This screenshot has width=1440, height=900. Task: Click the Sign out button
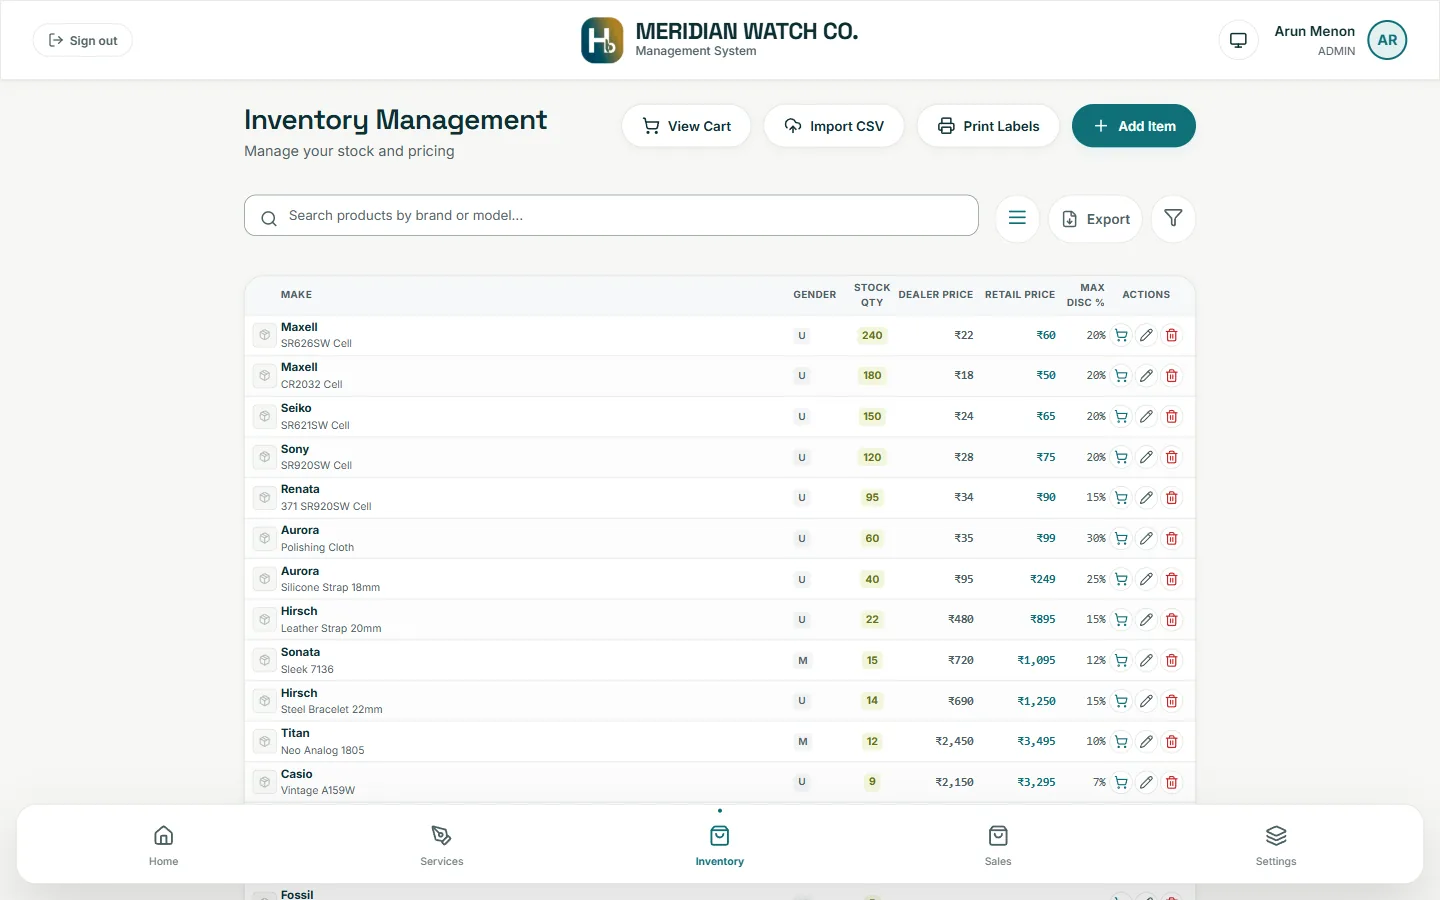tap(83, 40)
